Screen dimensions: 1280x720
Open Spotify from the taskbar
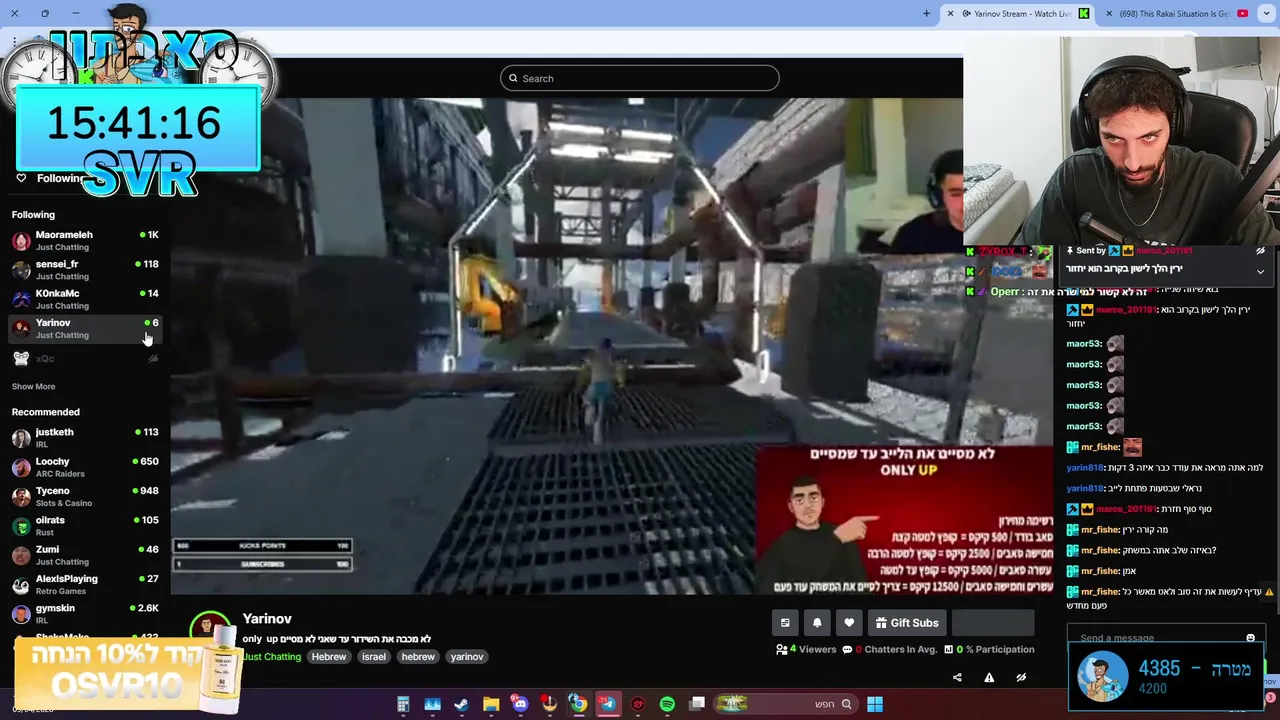pyautogui.click(x=667, y=704)
